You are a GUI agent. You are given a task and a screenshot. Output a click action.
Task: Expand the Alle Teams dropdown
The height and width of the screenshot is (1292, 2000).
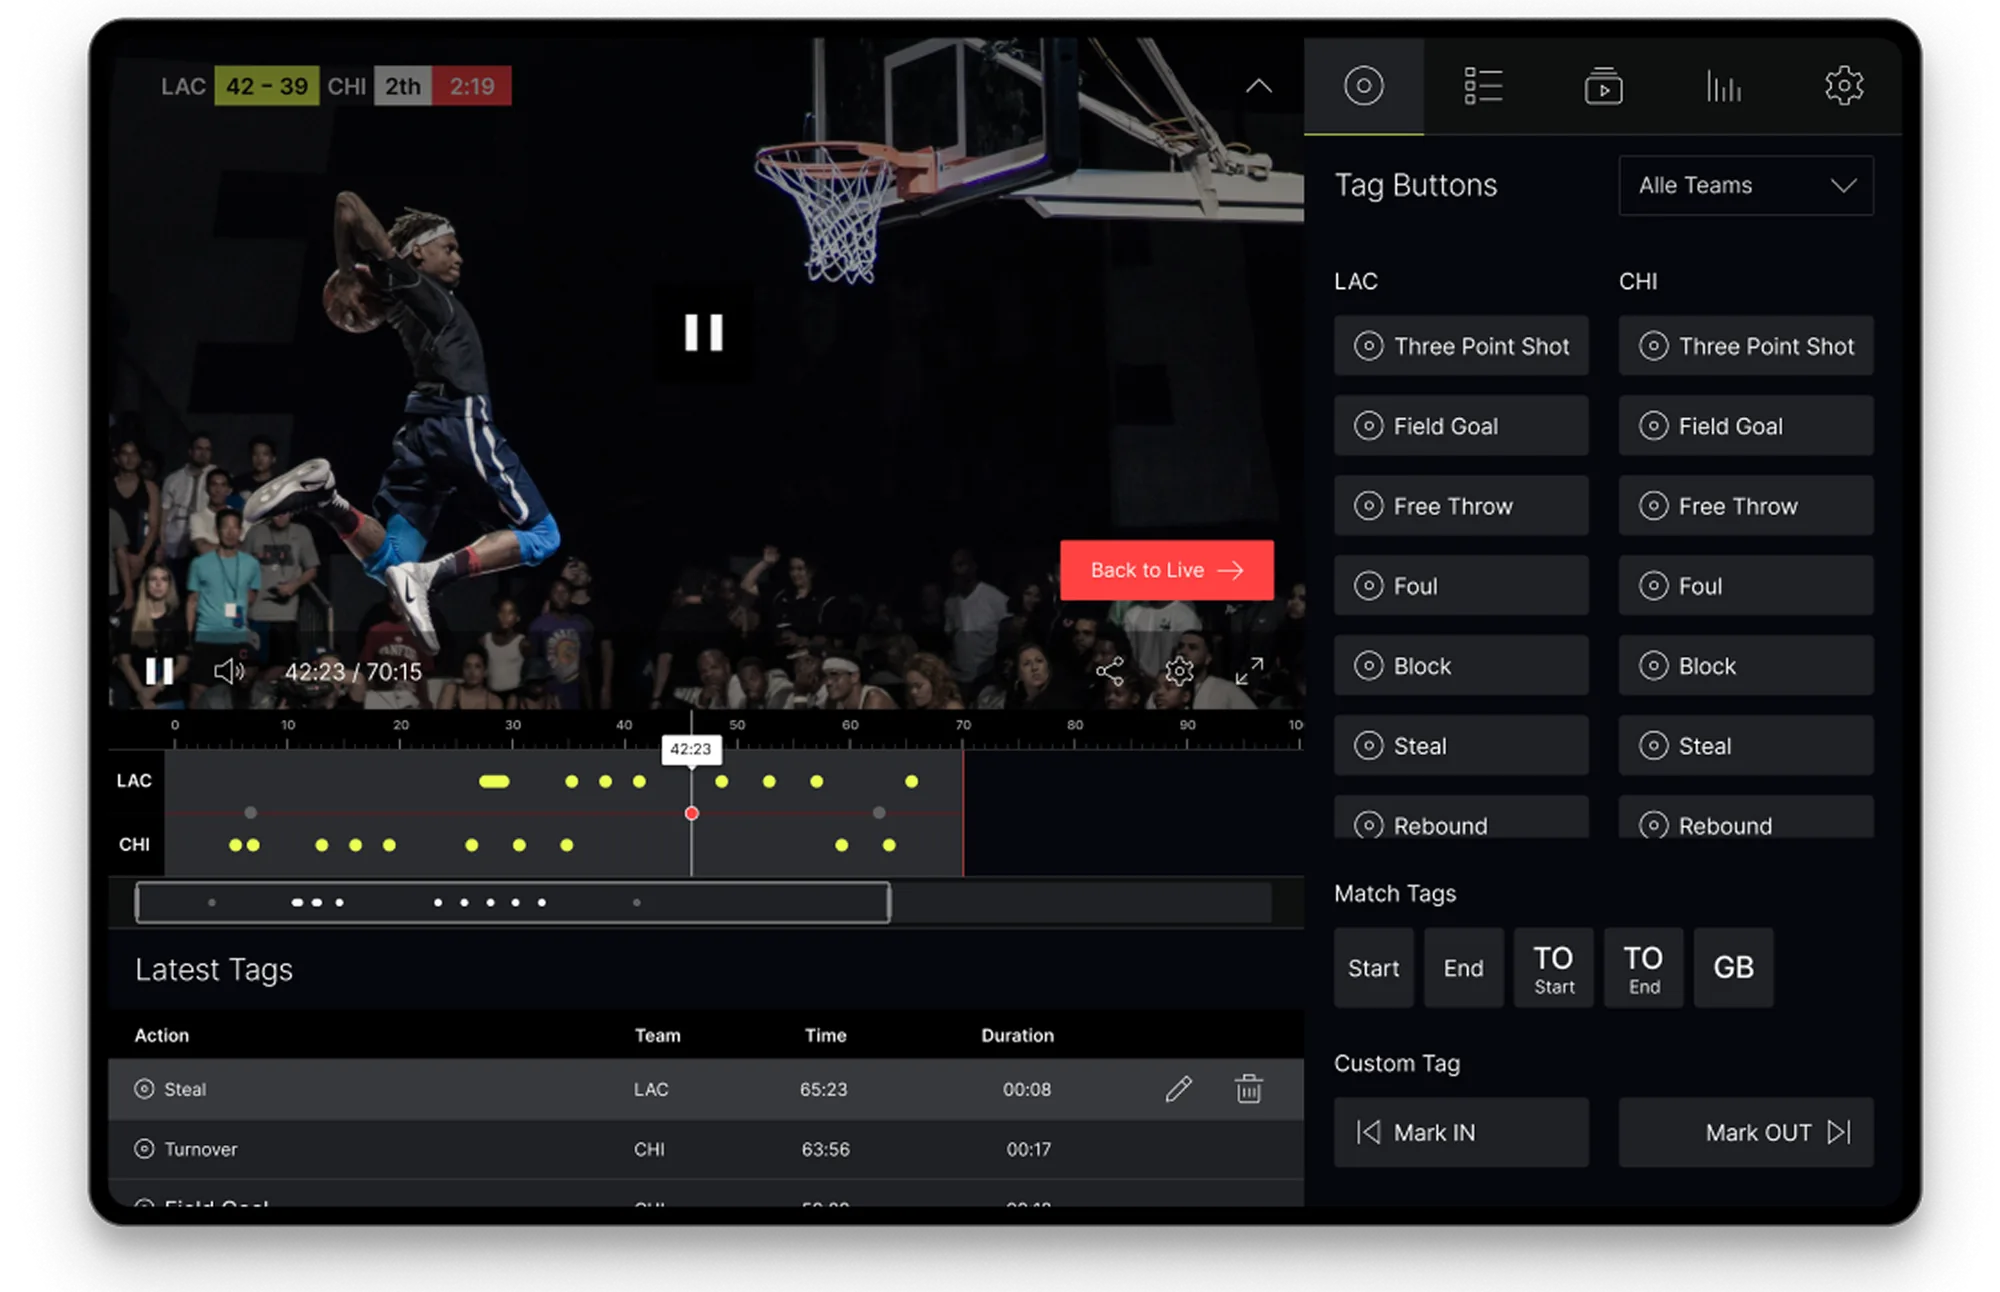pos(1746,185)
